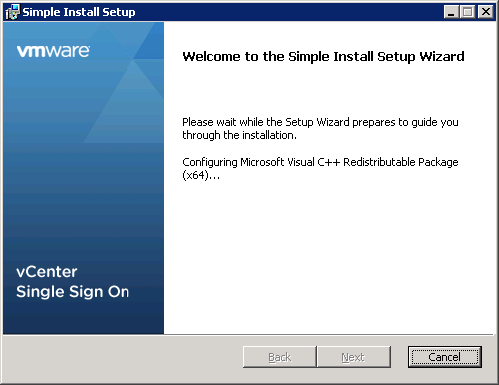Viewport: 499px width, 385px height.
Task: Click the gray footer left of Back
Action: (x=123, y=357)
